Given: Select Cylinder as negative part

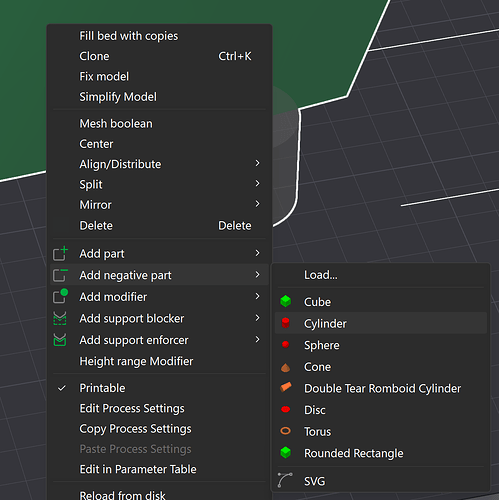Looking at the screenshot, I should click(x=325, y=324).
